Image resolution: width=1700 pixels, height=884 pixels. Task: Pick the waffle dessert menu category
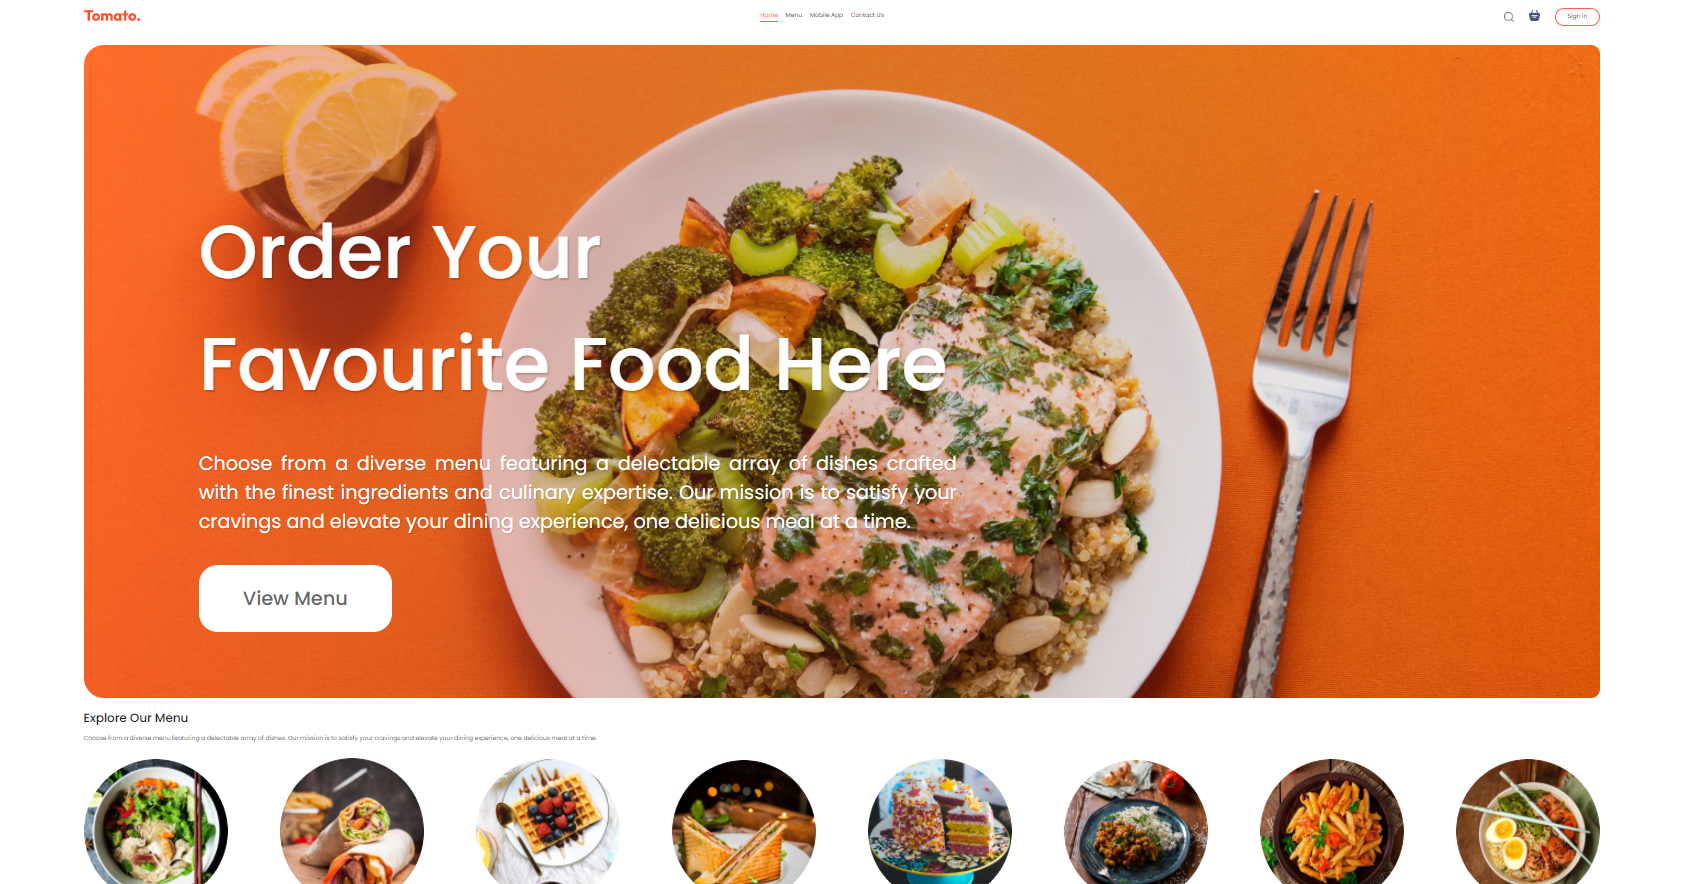(548, 822)
